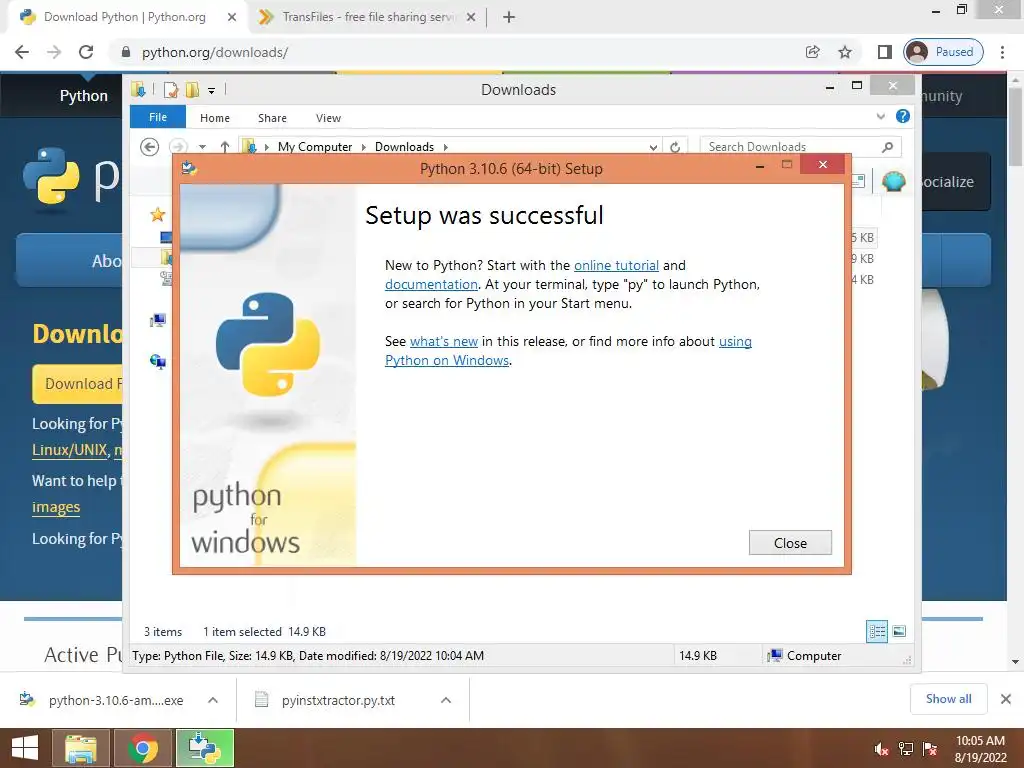Expand the Explorer ribbon chevron
Screen dimensions: 1024x768
coord(880,116)
